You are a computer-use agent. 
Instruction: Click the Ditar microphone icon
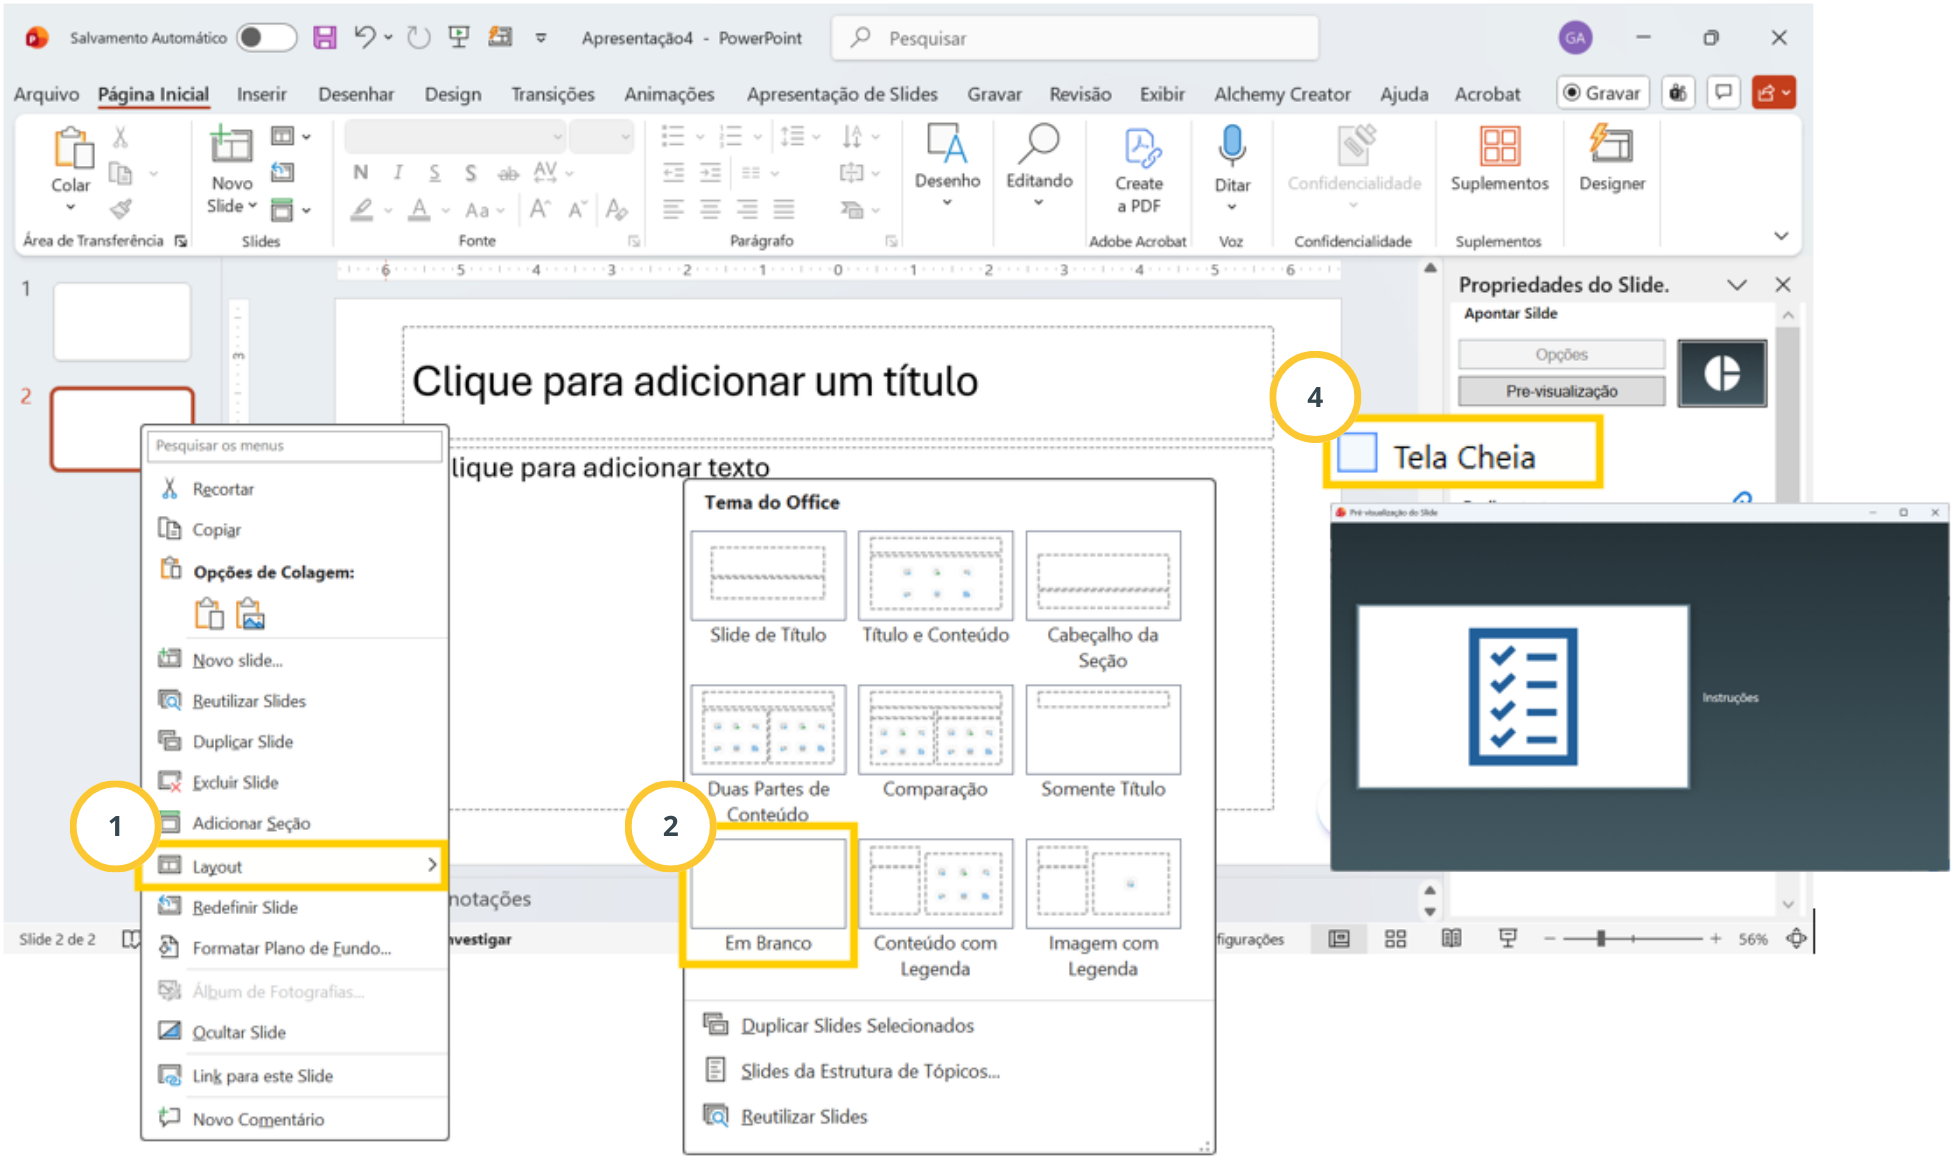[x=1232, y=146]
